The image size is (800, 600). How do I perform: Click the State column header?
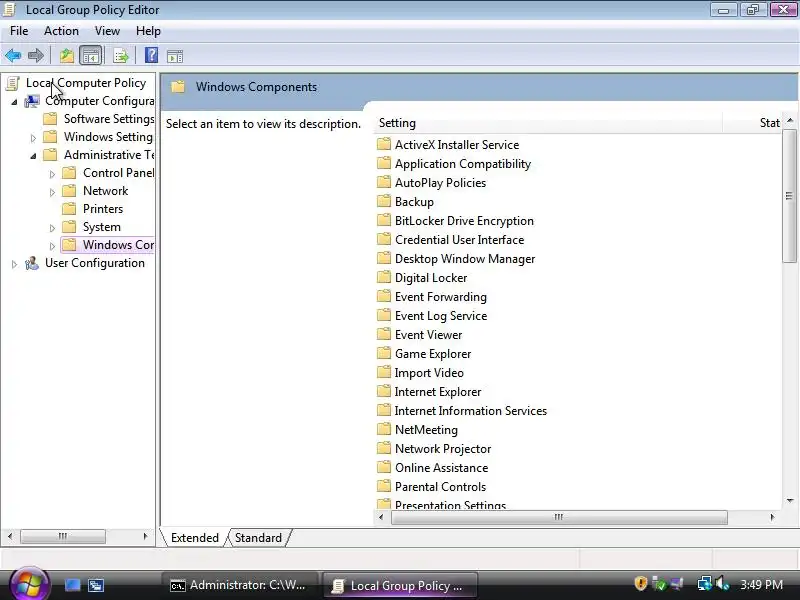[x=752, y=123]
